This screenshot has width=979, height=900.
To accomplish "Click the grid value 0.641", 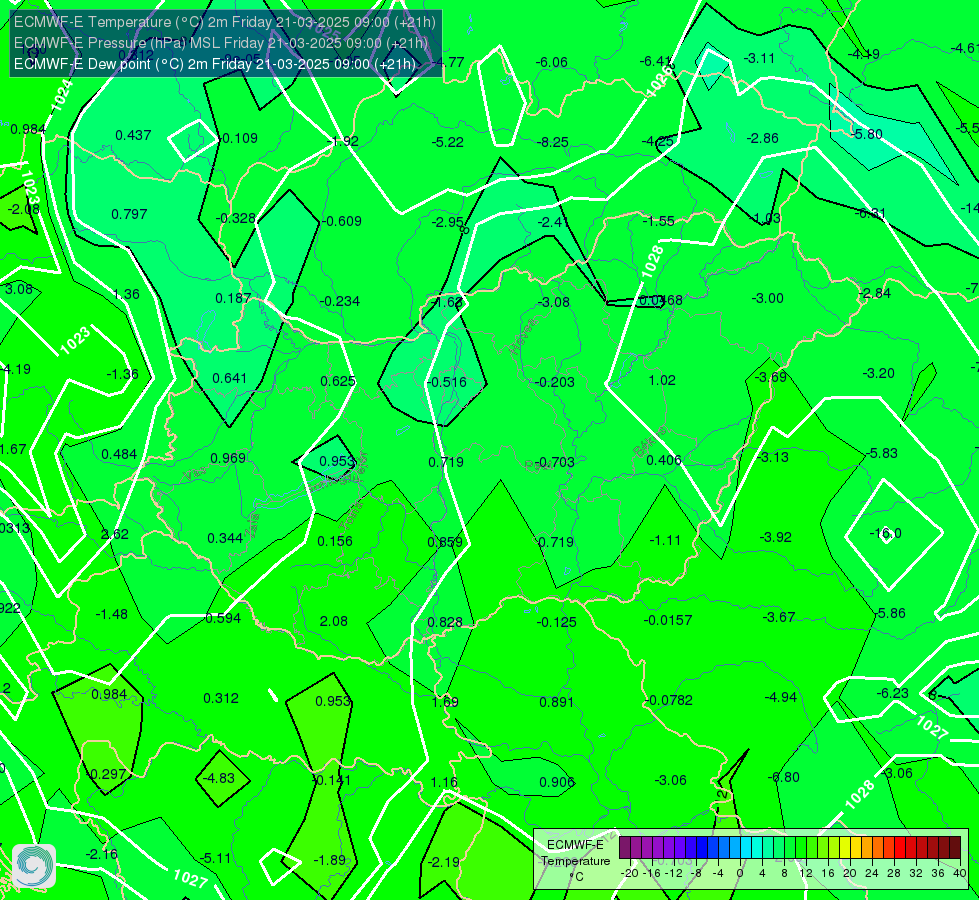I will tap(229, 378).
